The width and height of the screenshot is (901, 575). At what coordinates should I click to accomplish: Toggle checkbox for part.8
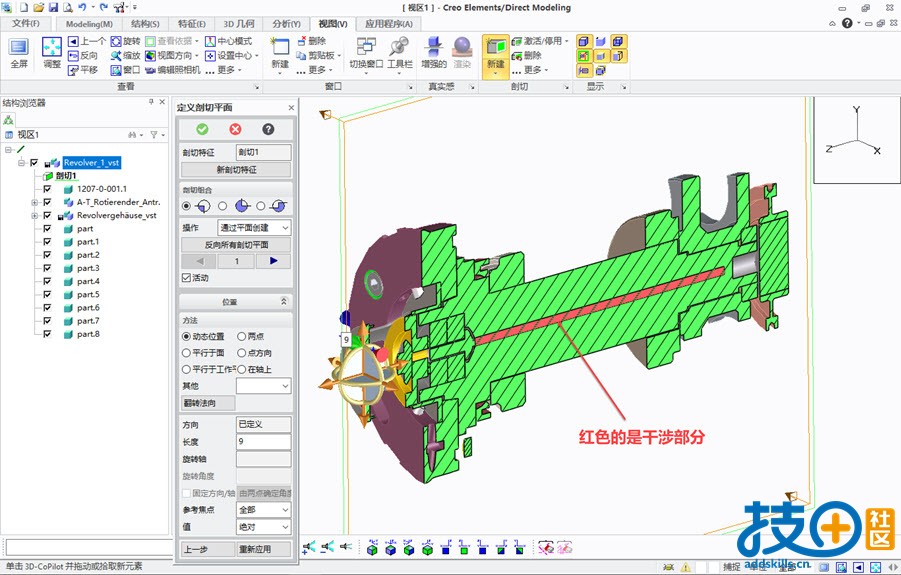click(47, 334)
